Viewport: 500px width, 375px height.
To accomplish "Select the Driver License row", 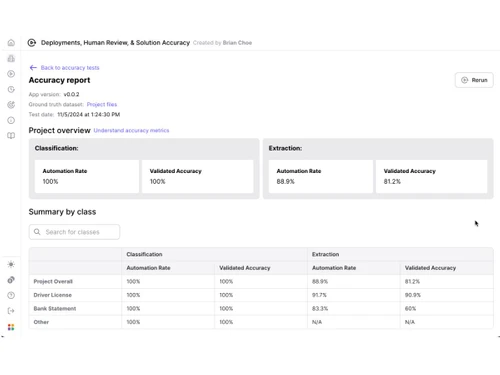I will (x=261, y=295).
